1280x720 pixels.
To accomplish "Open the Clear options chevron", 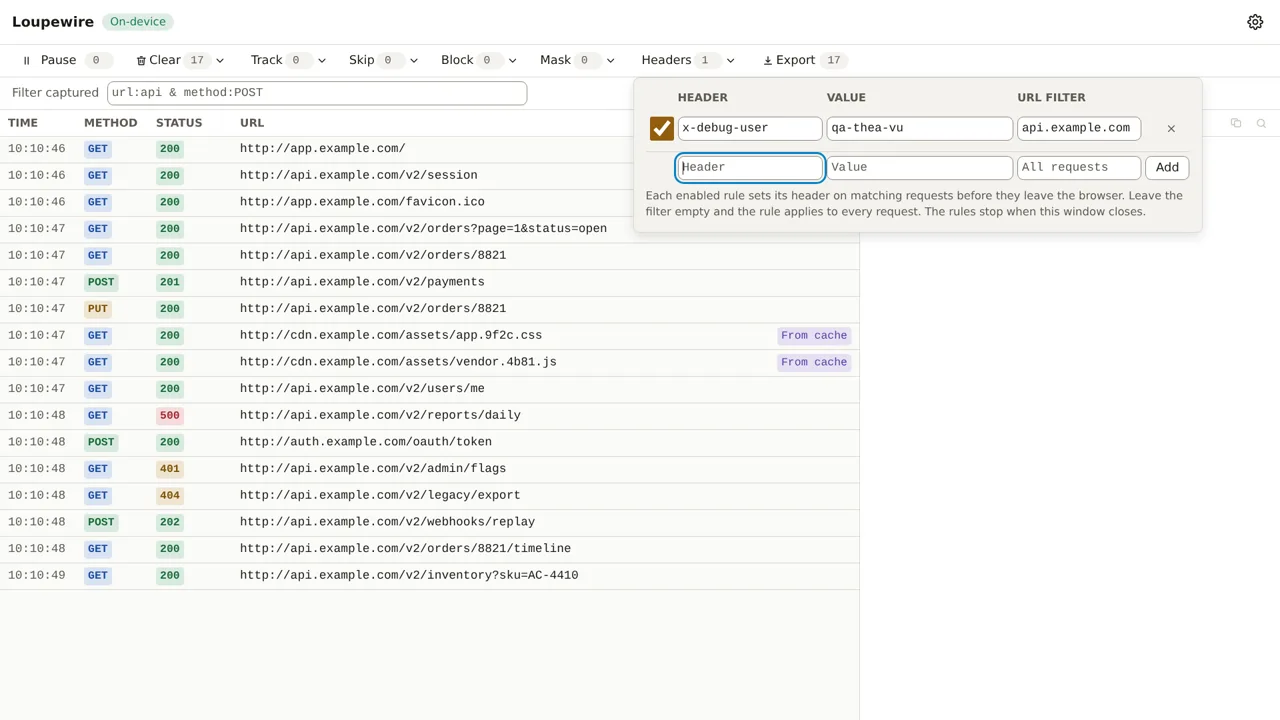I will tap(220, 60).
